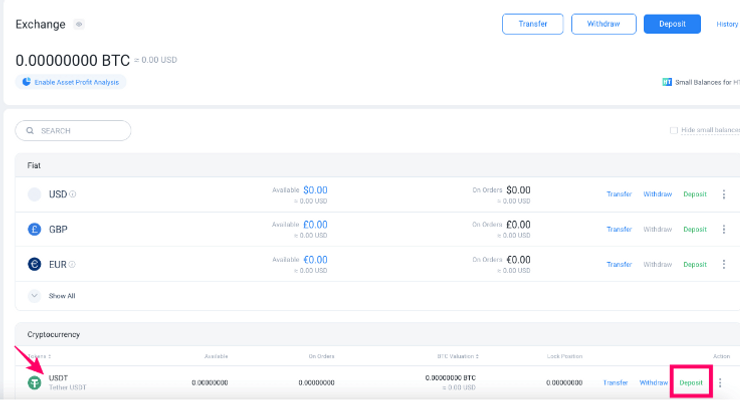Click Deposit in the GBP row
Screen dimensions: 740x402
[x=695, y=229]
